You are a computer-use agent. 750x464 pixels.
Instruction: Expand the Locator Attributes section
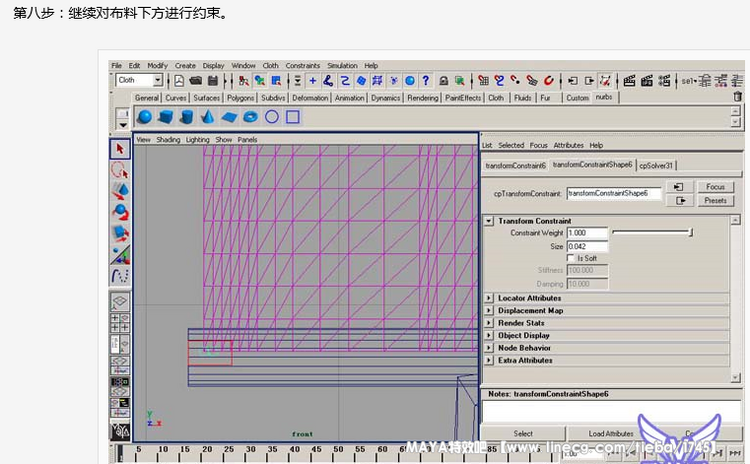[x=489, y=298]
